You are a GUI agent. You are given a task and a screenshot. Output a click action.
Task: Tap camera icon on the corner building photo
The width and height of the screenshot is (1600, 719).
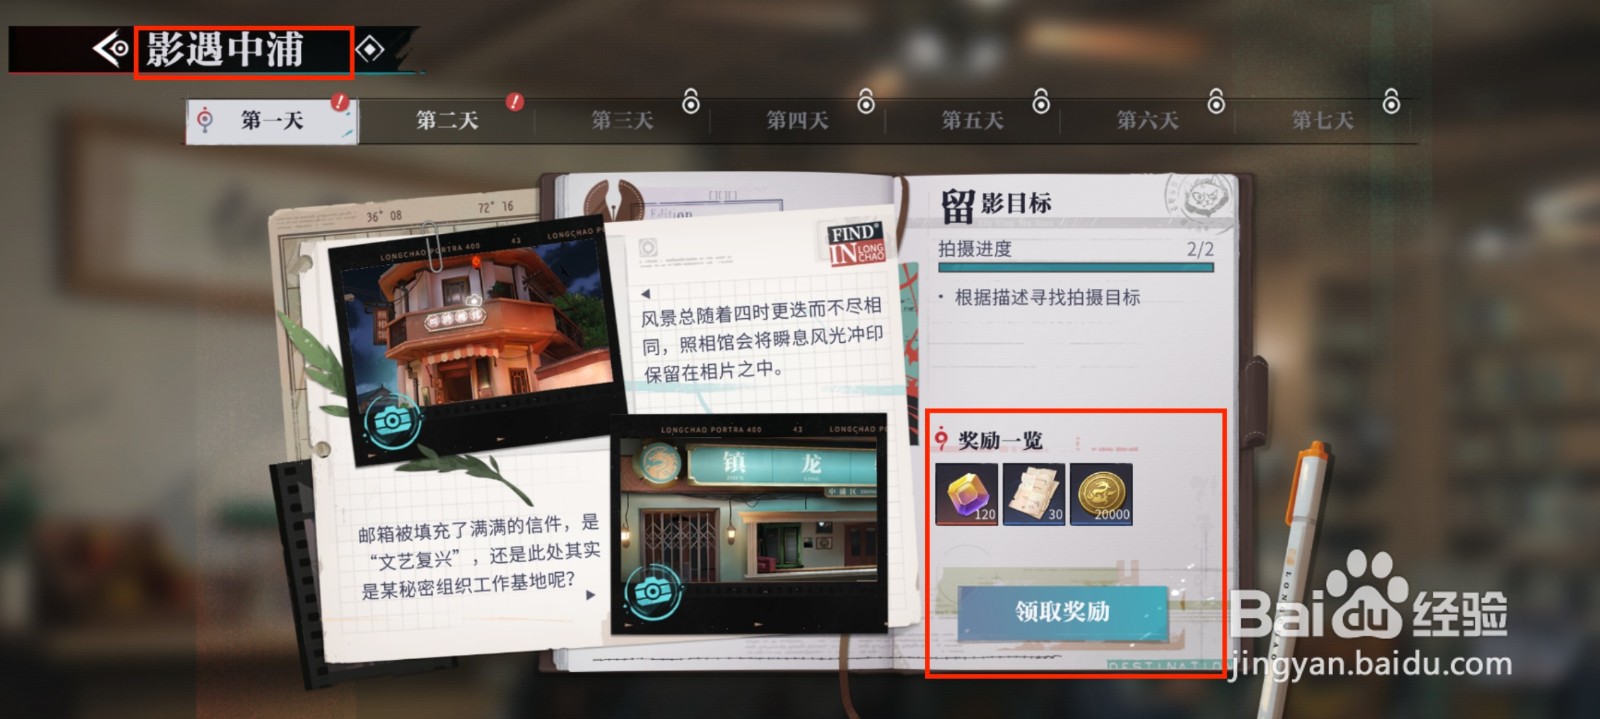click(392, 422)
